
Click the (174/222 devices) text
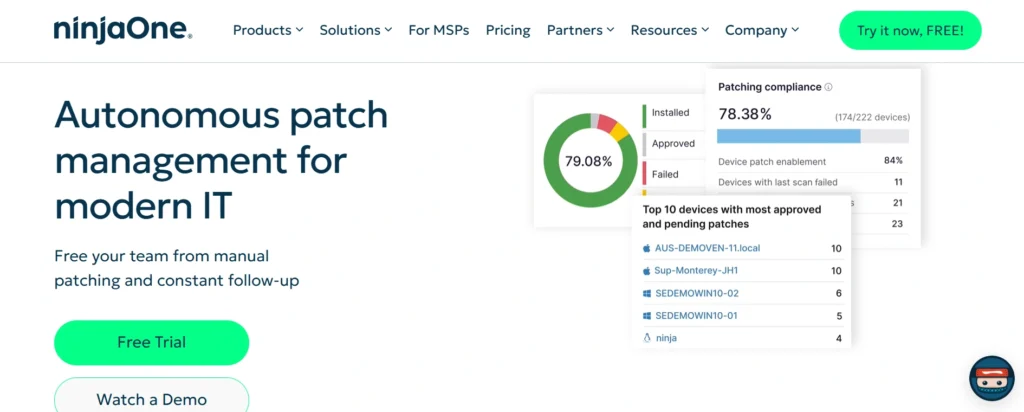(x=872, y=118)
